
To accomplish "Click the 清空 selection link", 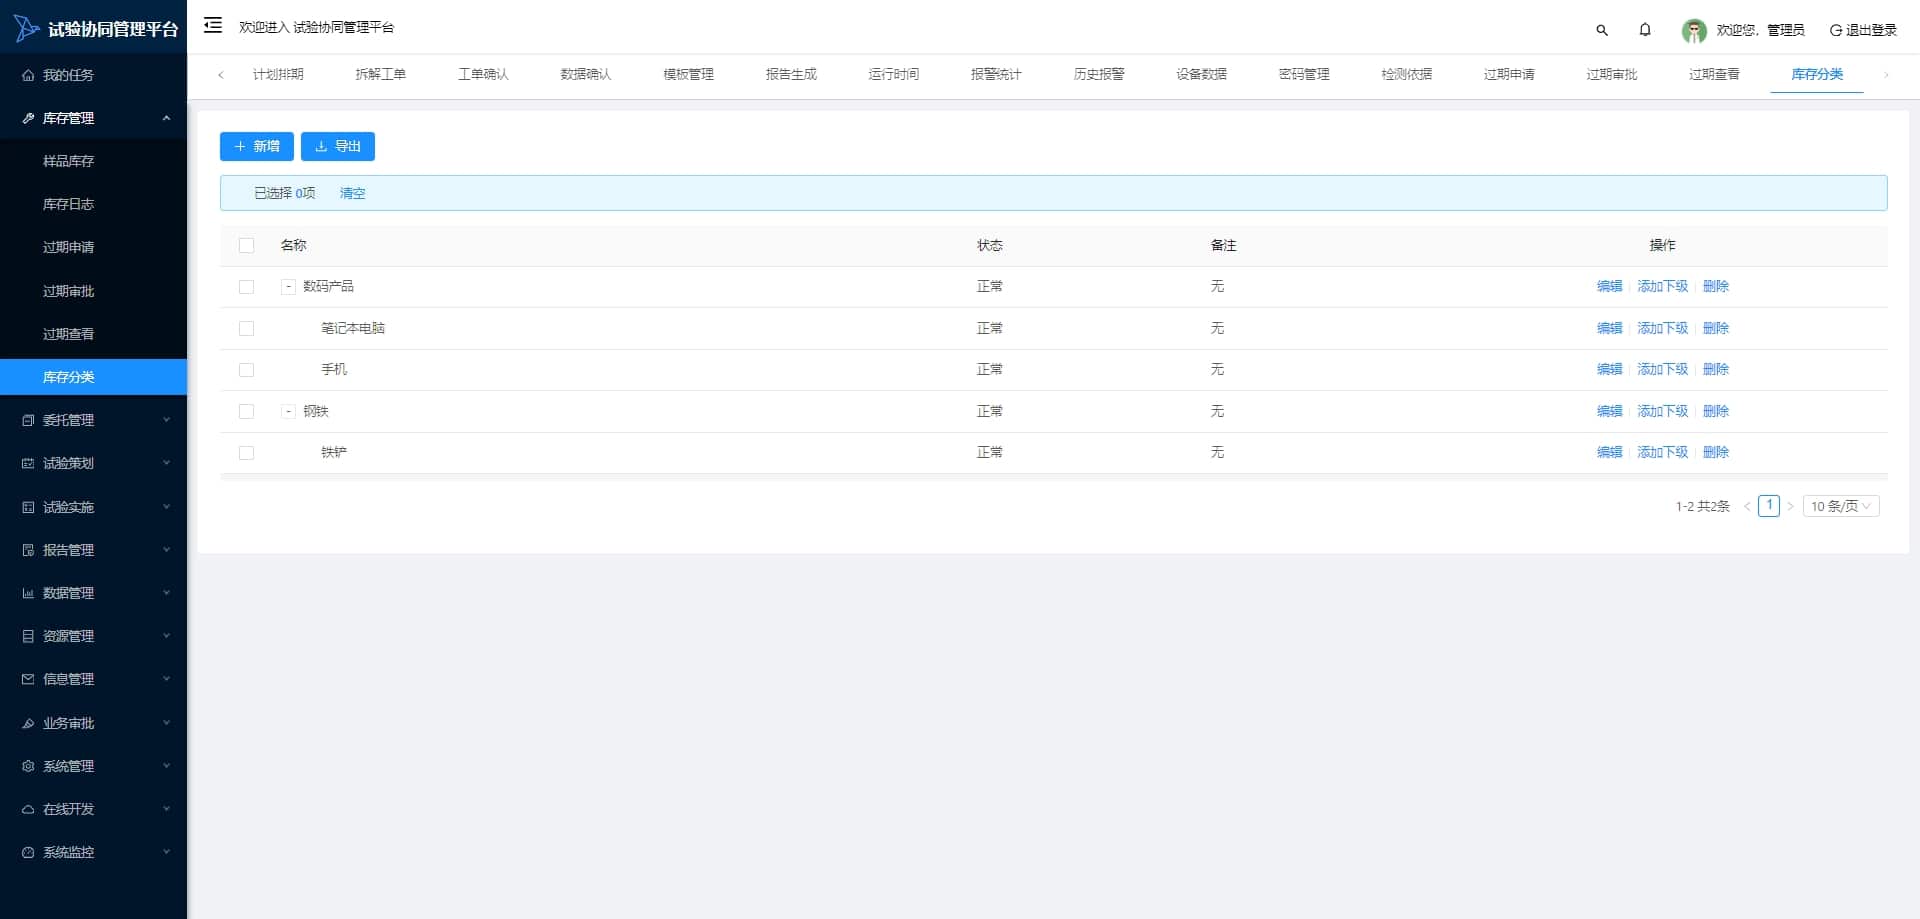I will 352,193.
